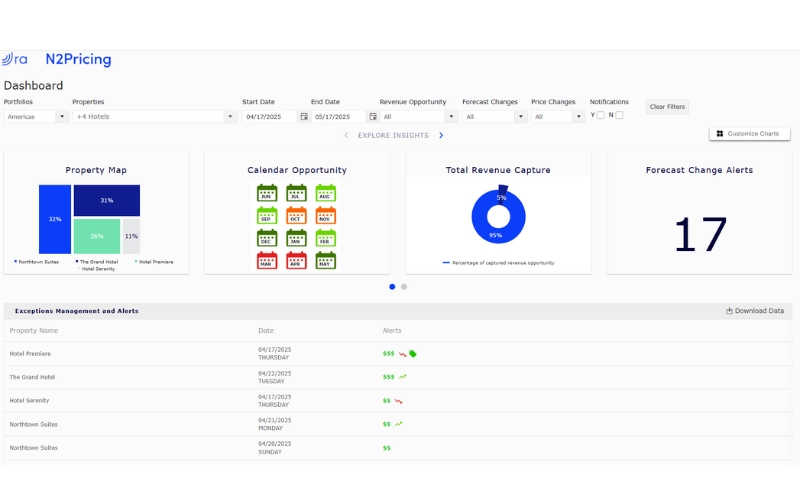
Task: Click the OCT calendar icon
Action: click(296, 216)
